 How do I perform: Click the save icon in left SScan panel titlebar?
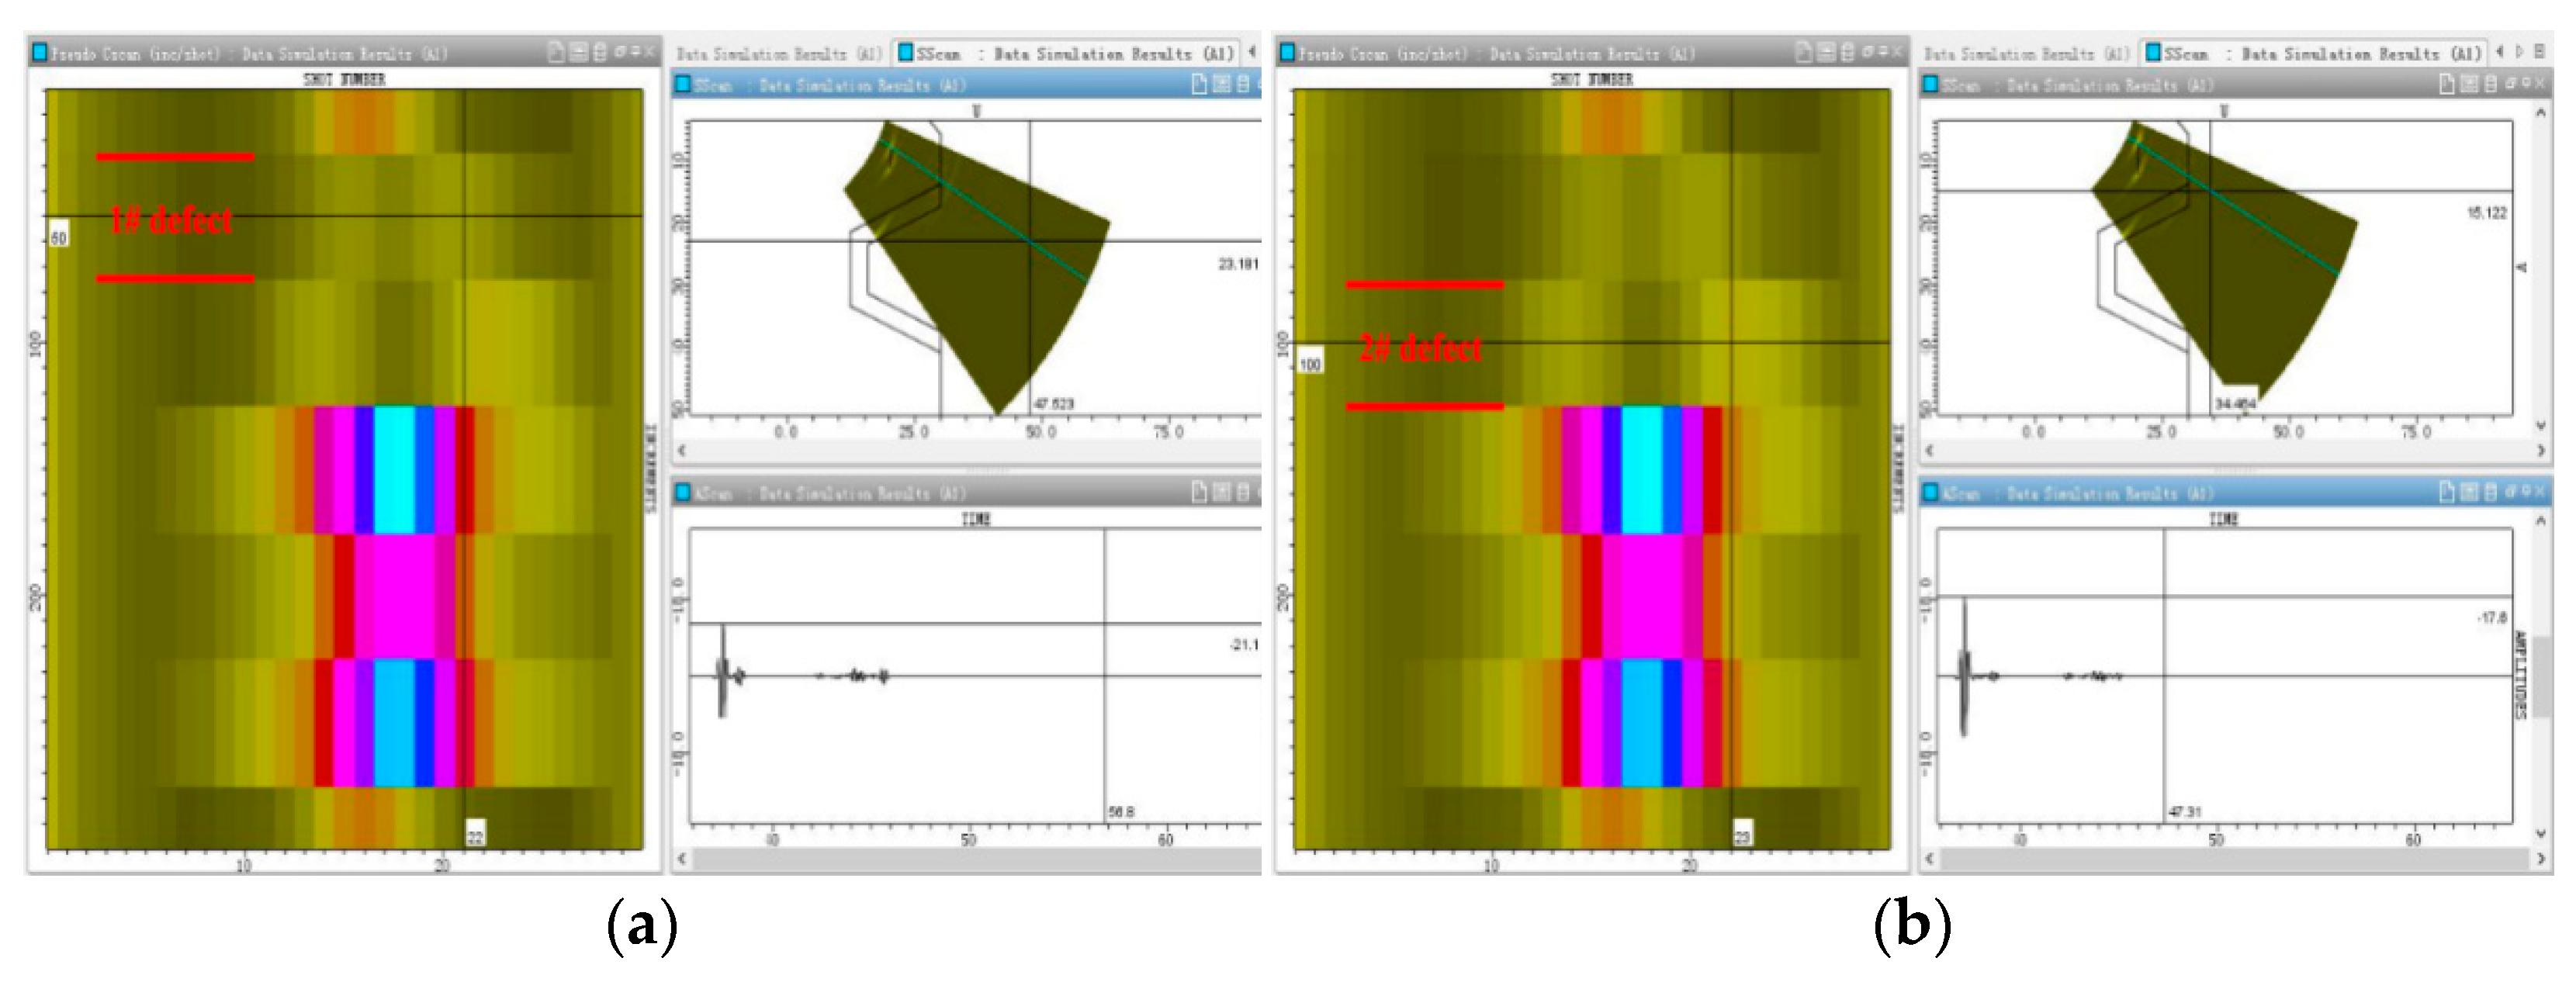(x=1221, y=85)
